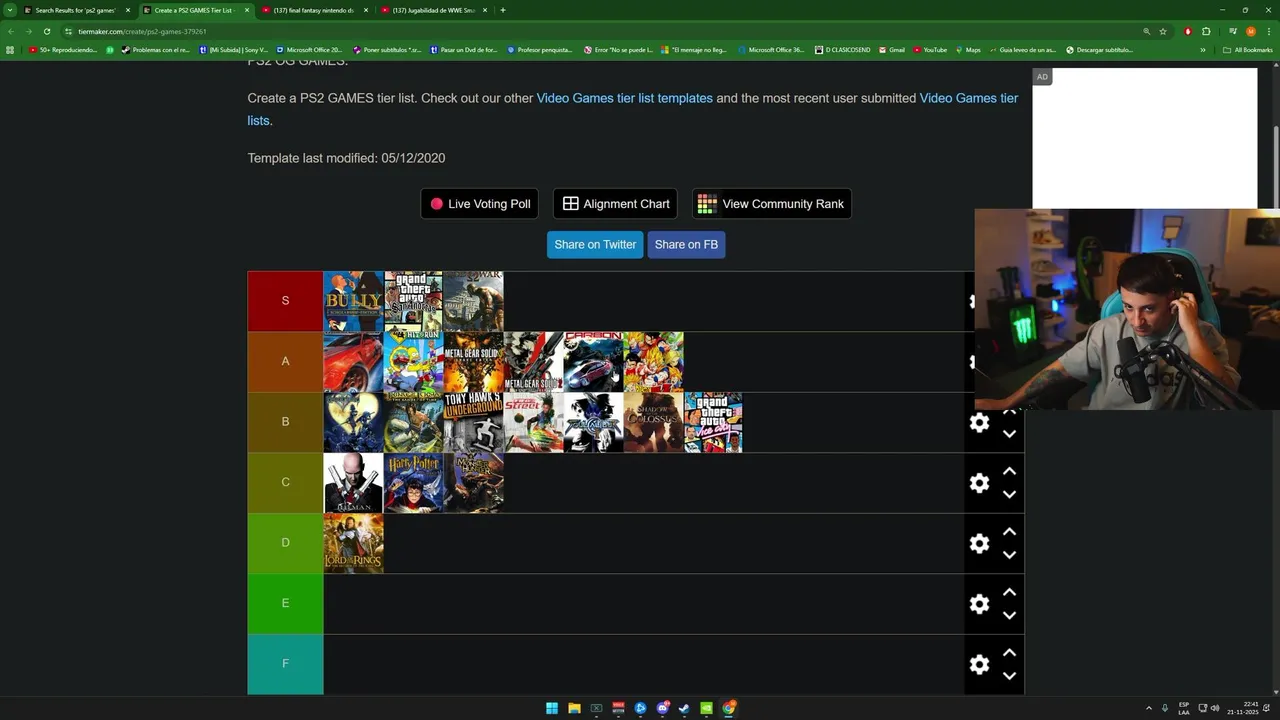Bookmark this page with star icon
This screenshot has height=720, width=1280.
tap(1163, 31)
